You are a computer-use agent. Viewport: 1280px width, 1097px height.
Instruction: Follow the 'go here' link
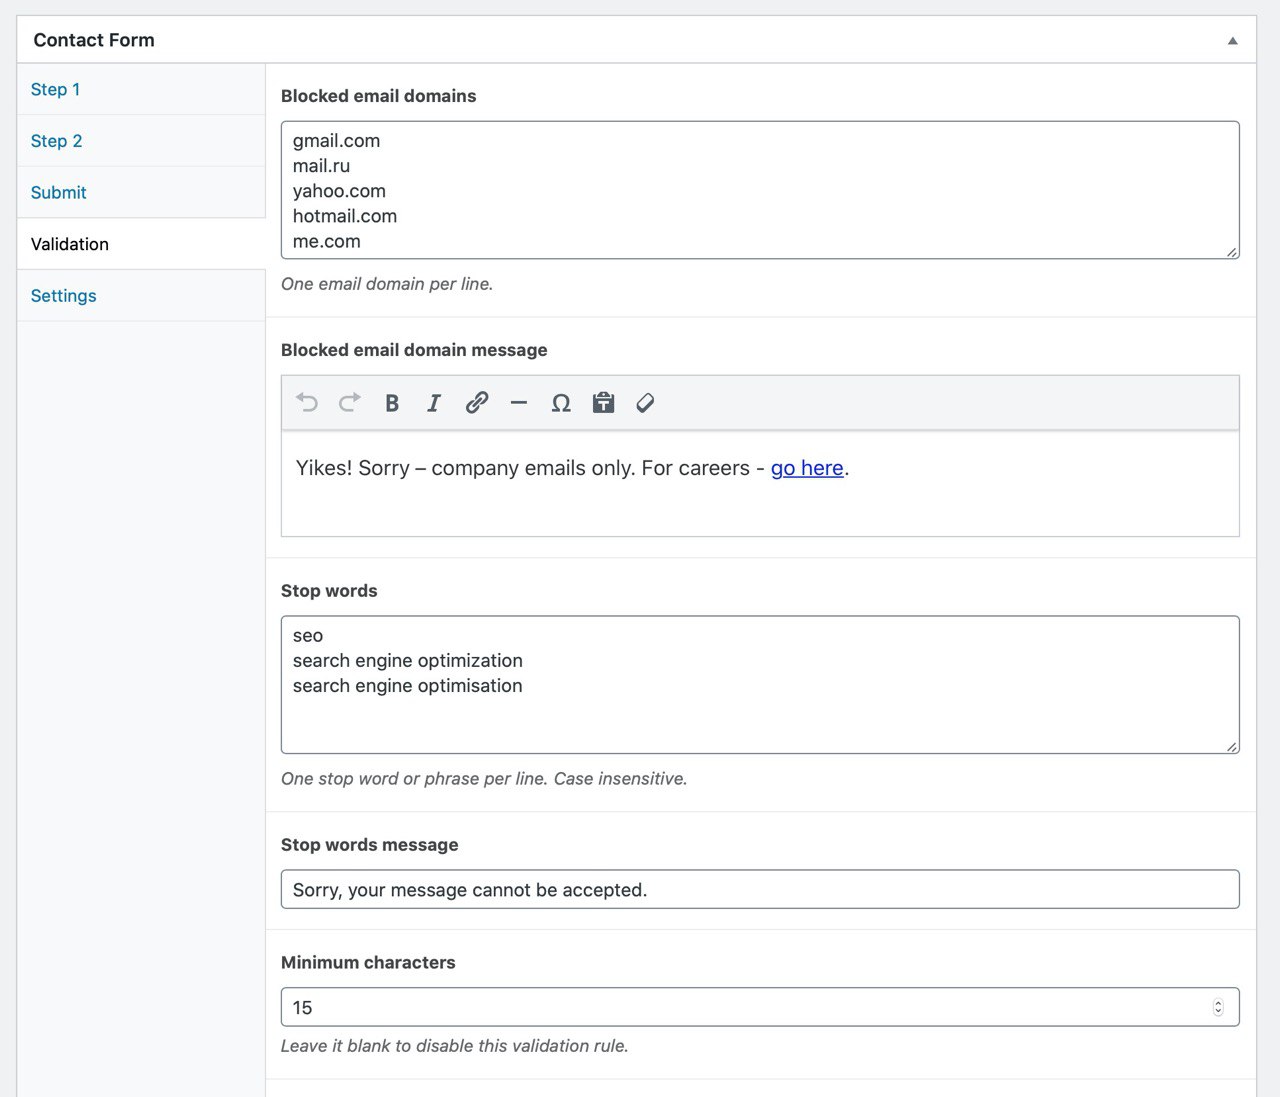coord(807,468)
